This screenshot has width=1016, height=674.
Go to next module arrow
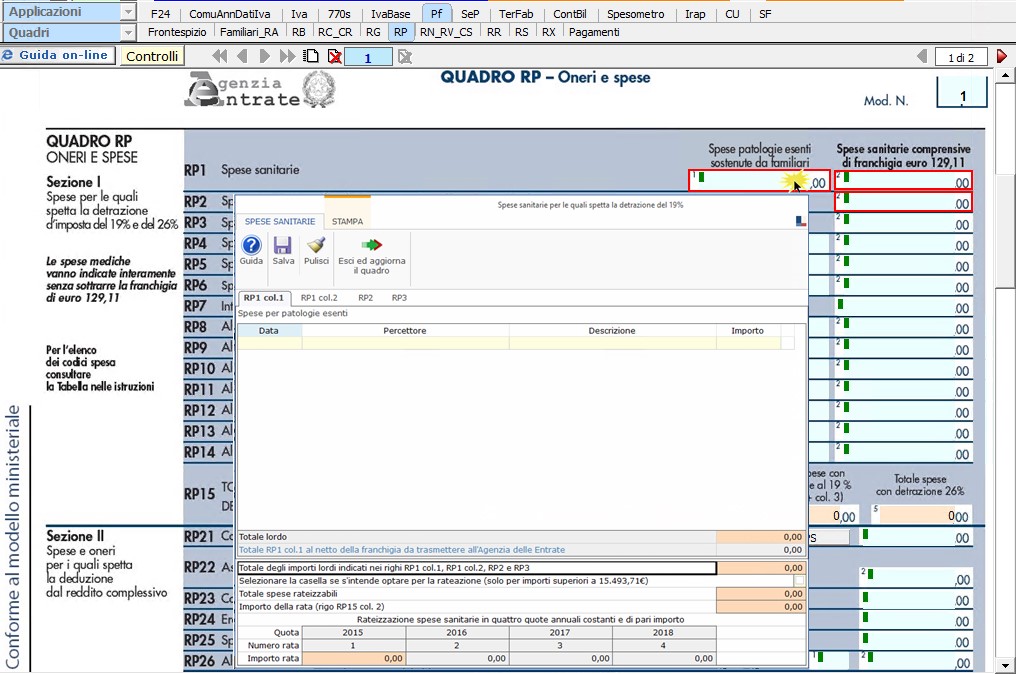click(264, 56)
